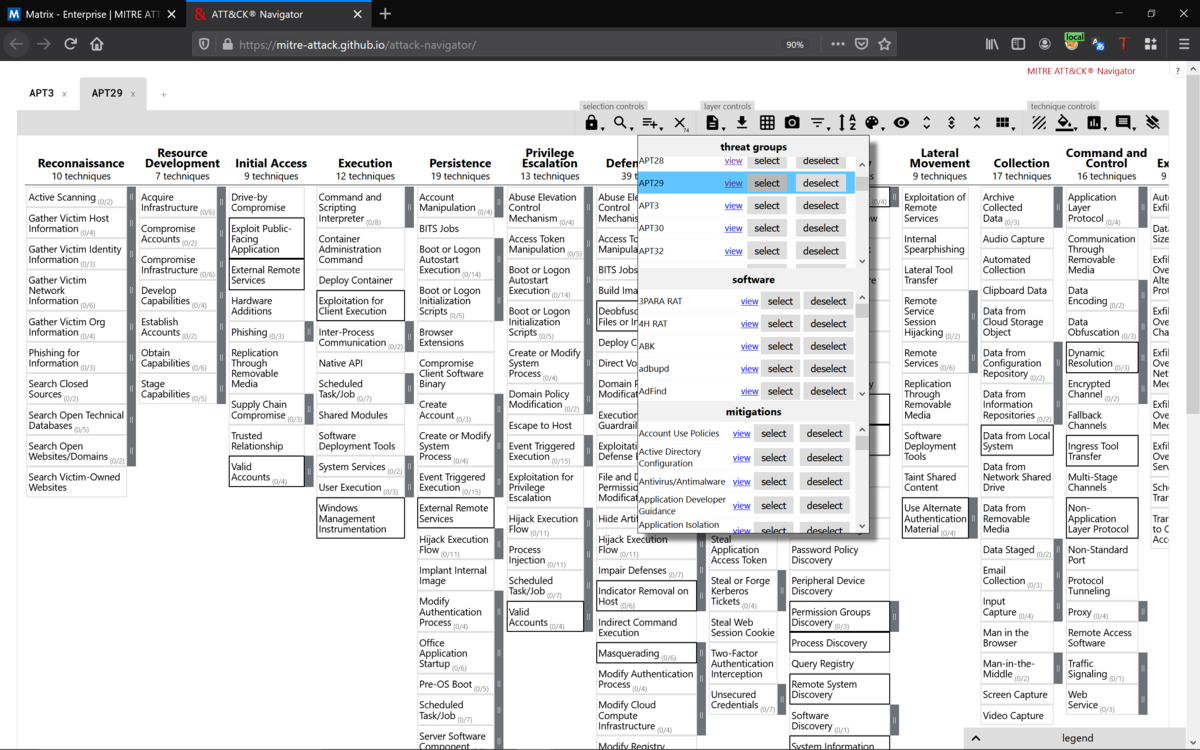The image size is (1200, 750).
Task: Open the technique comment icon
Action: coord(1124,123)
